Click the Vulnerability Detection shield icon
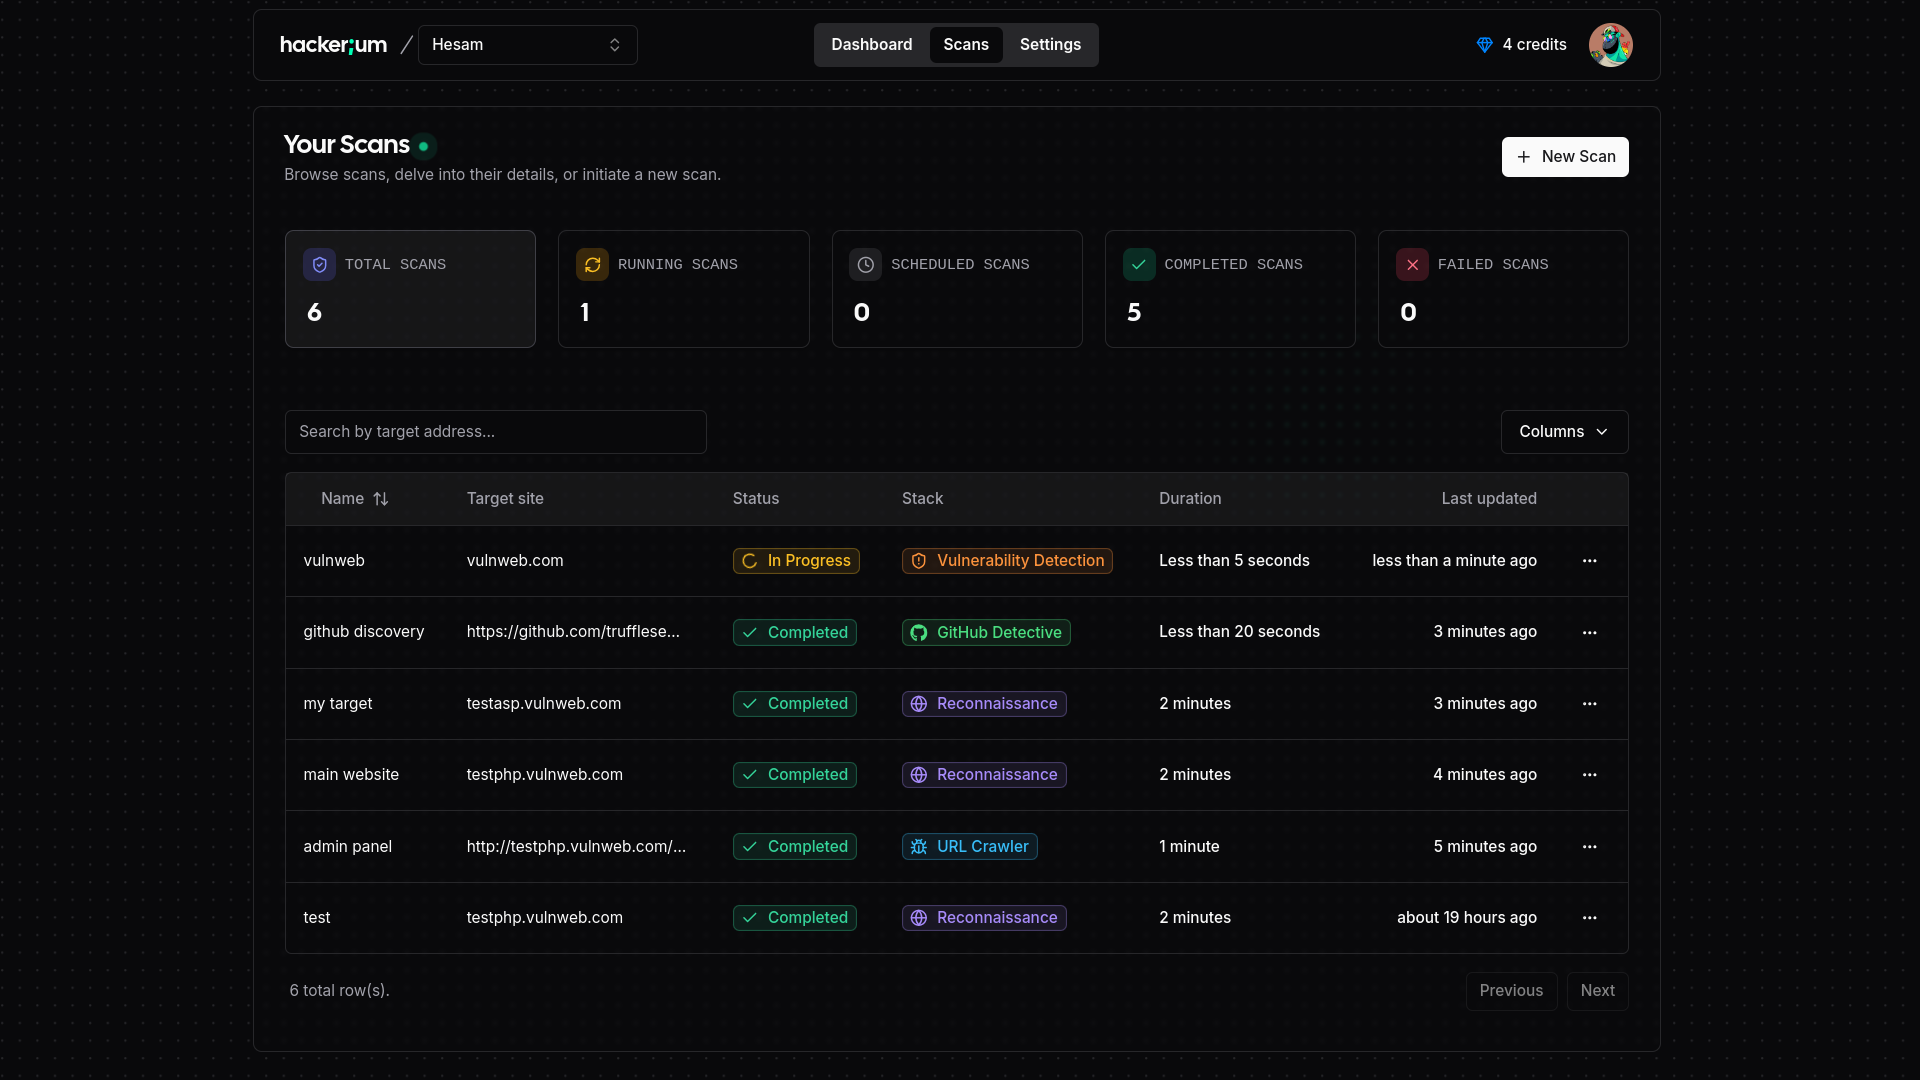 (918, 561)
